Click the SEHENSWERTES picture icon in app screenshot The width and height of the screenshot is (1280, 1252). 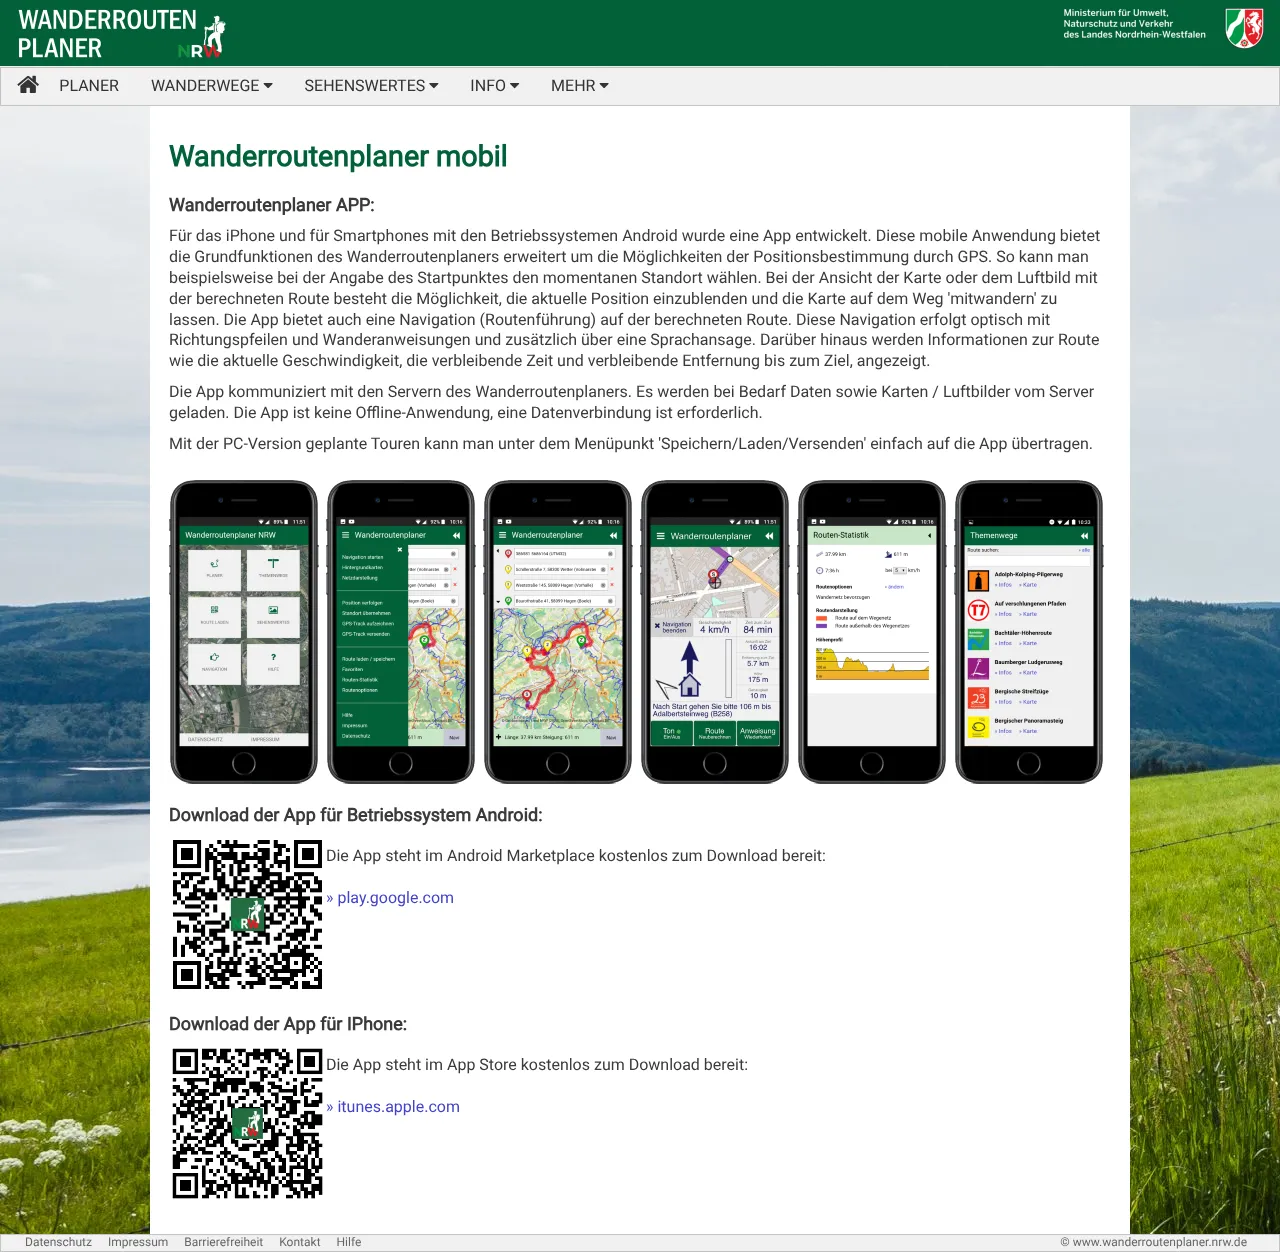[273, 610]
